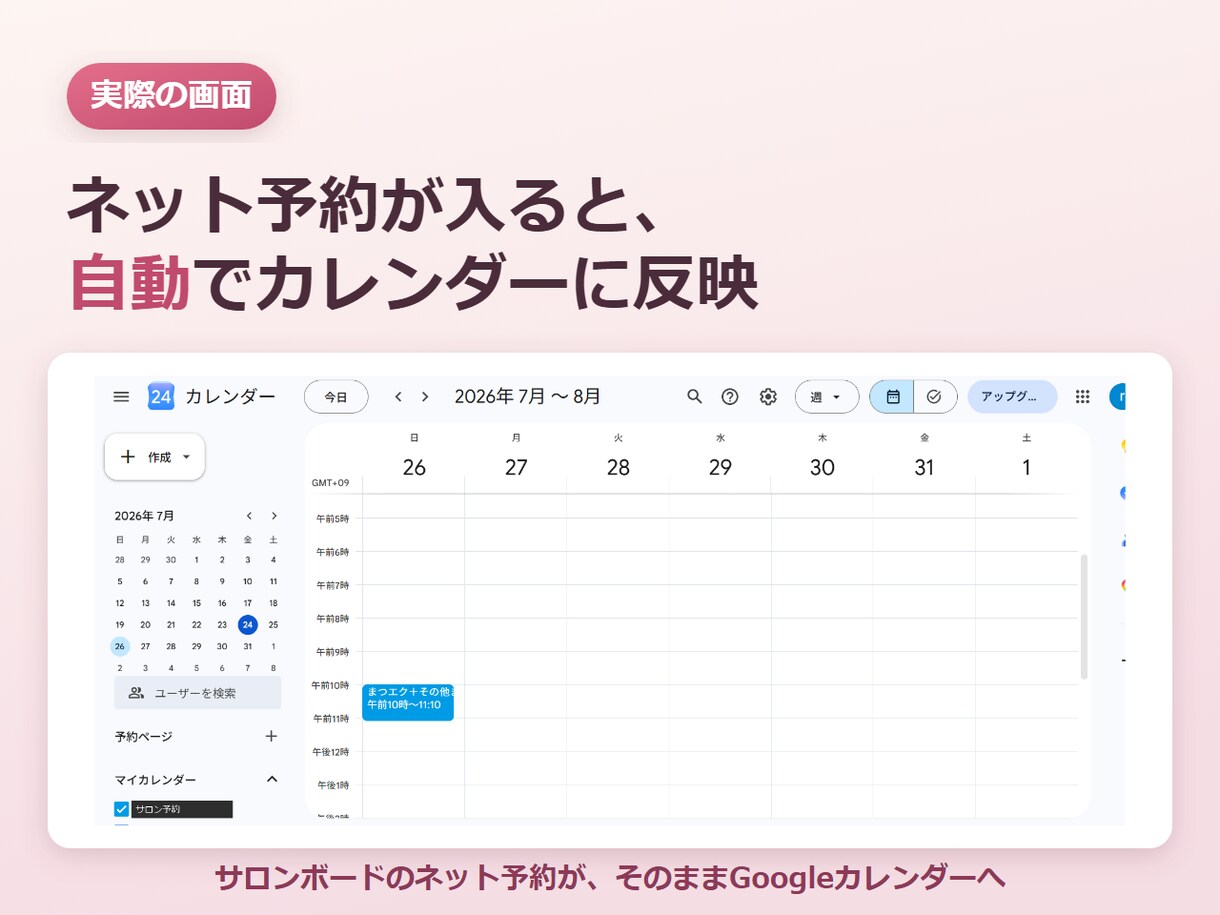Open the settings gear menu

tap(768, 397)
